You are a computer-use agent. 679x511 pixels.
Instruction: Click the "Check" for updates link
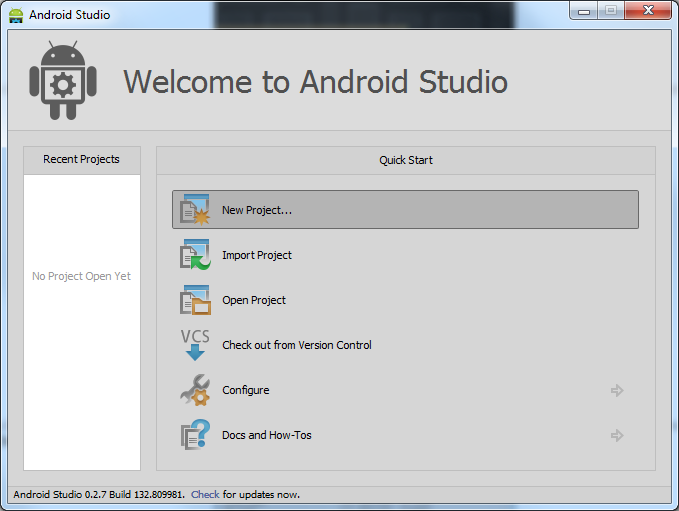click(205, 494)
